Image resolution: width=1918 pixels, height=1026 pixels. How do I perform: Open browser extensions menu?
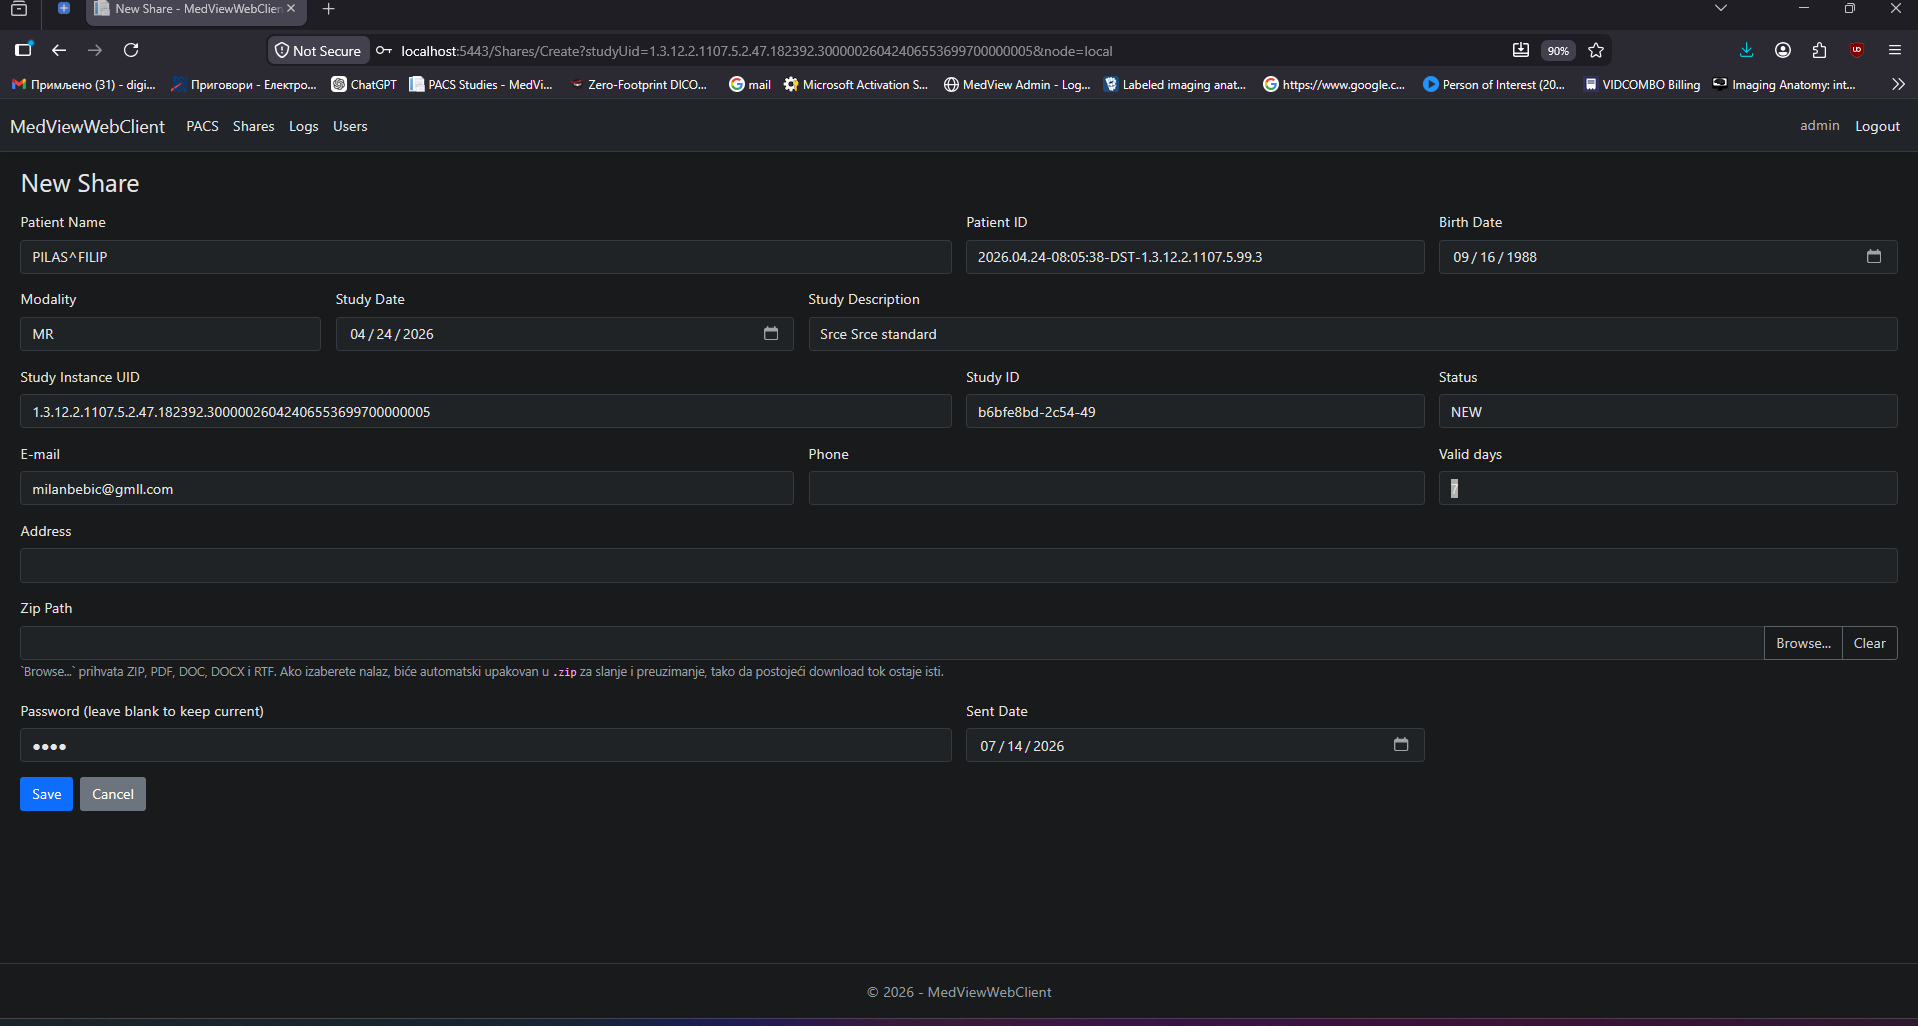(x=1819, y=50)
